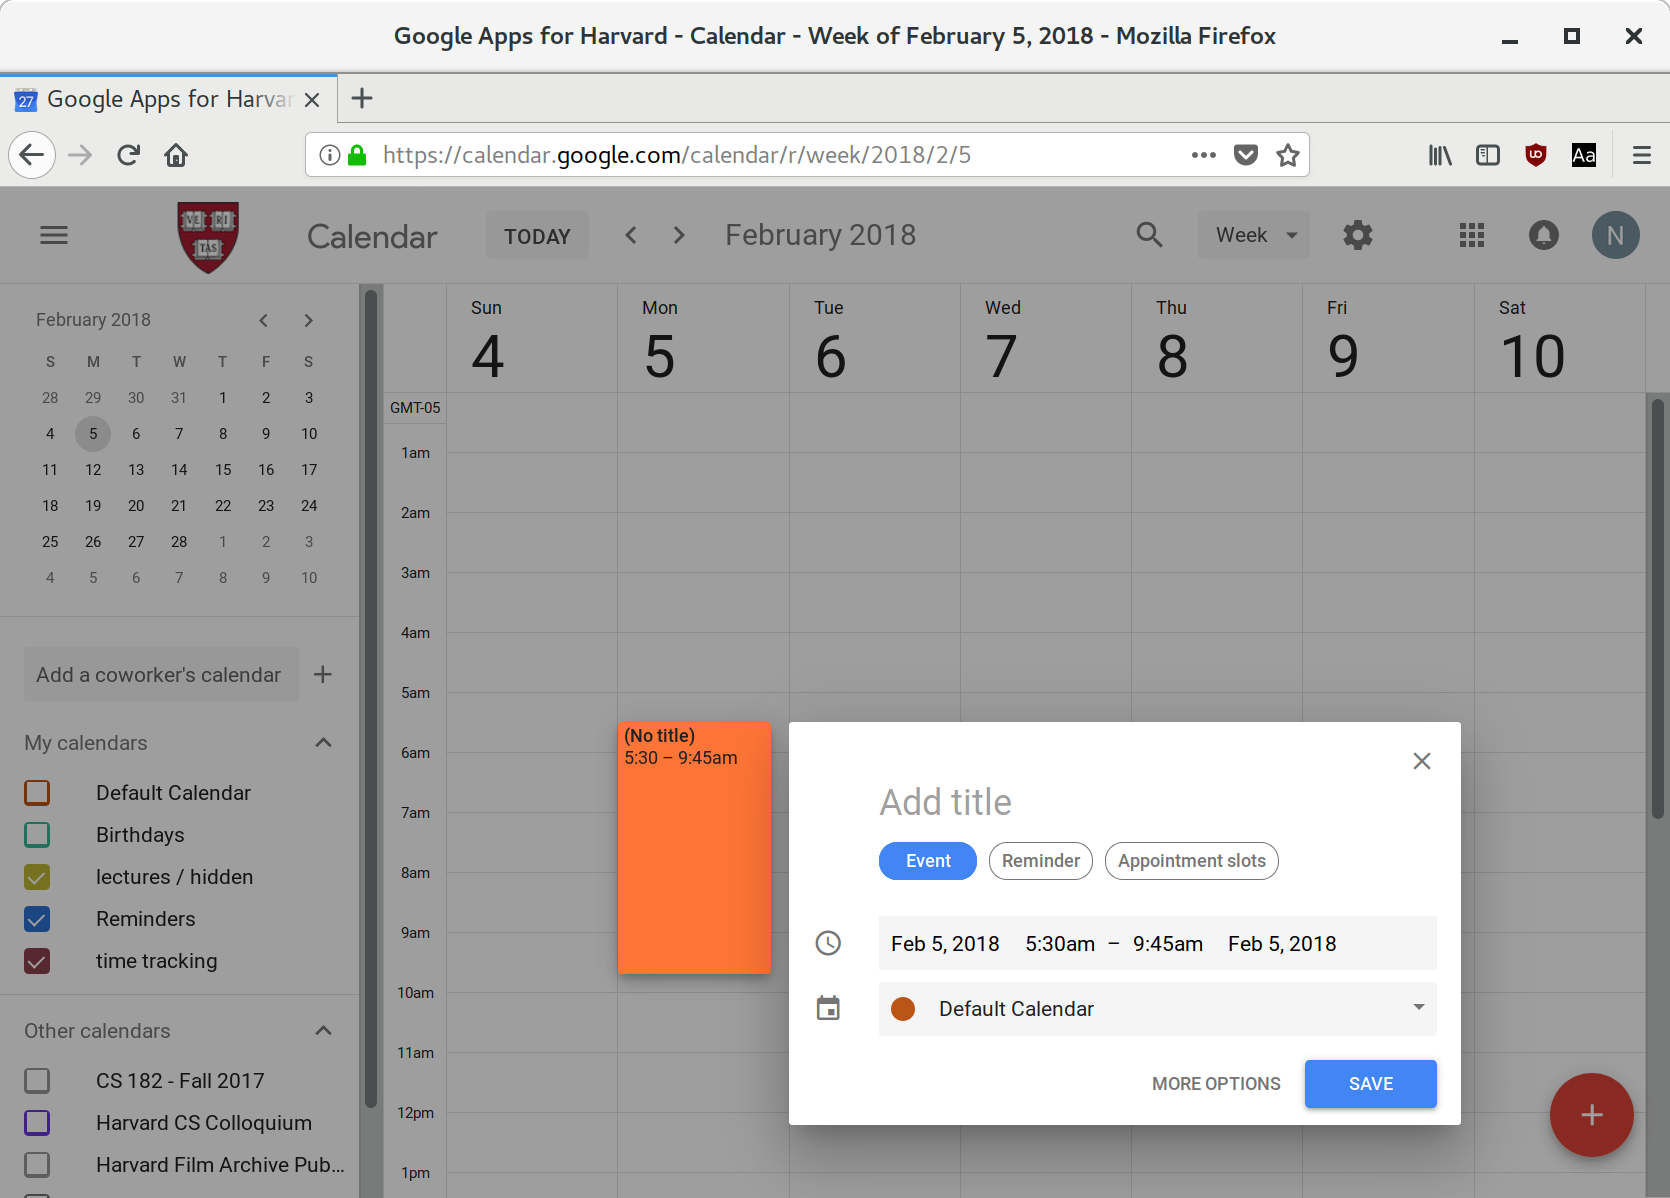1670x1198 pixels.
Task: Click the plus next to Add a coworker's calendar
Action: click(x=322, y=674)
